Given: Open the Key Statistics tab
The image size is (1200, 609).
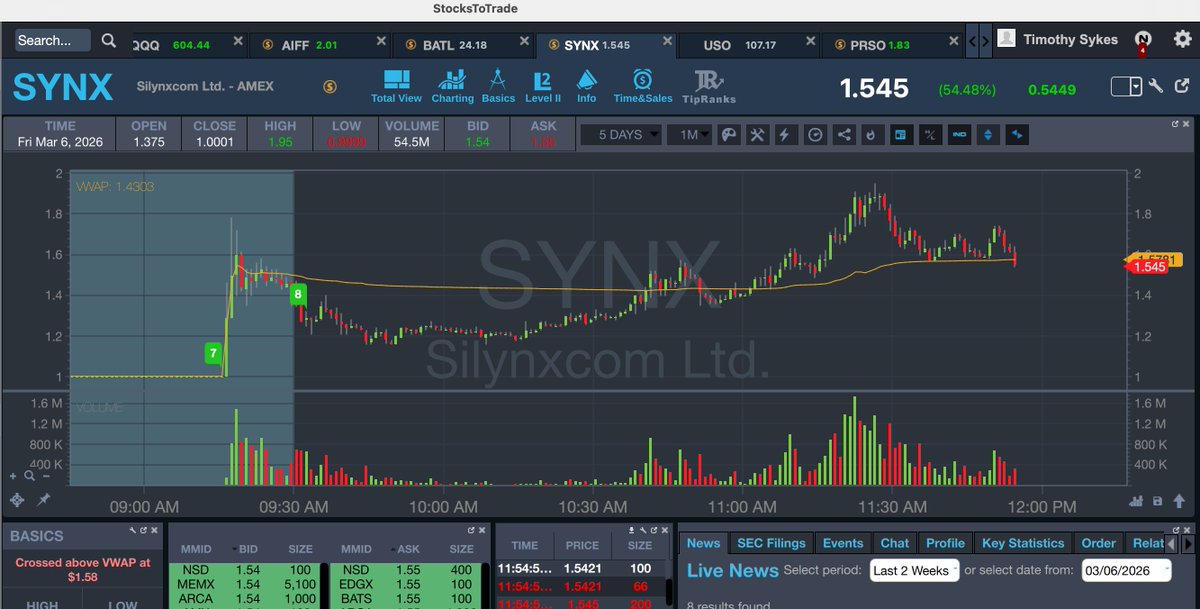Looking at the screenshot, I should pyautogui.click(x=1023, y=543).
